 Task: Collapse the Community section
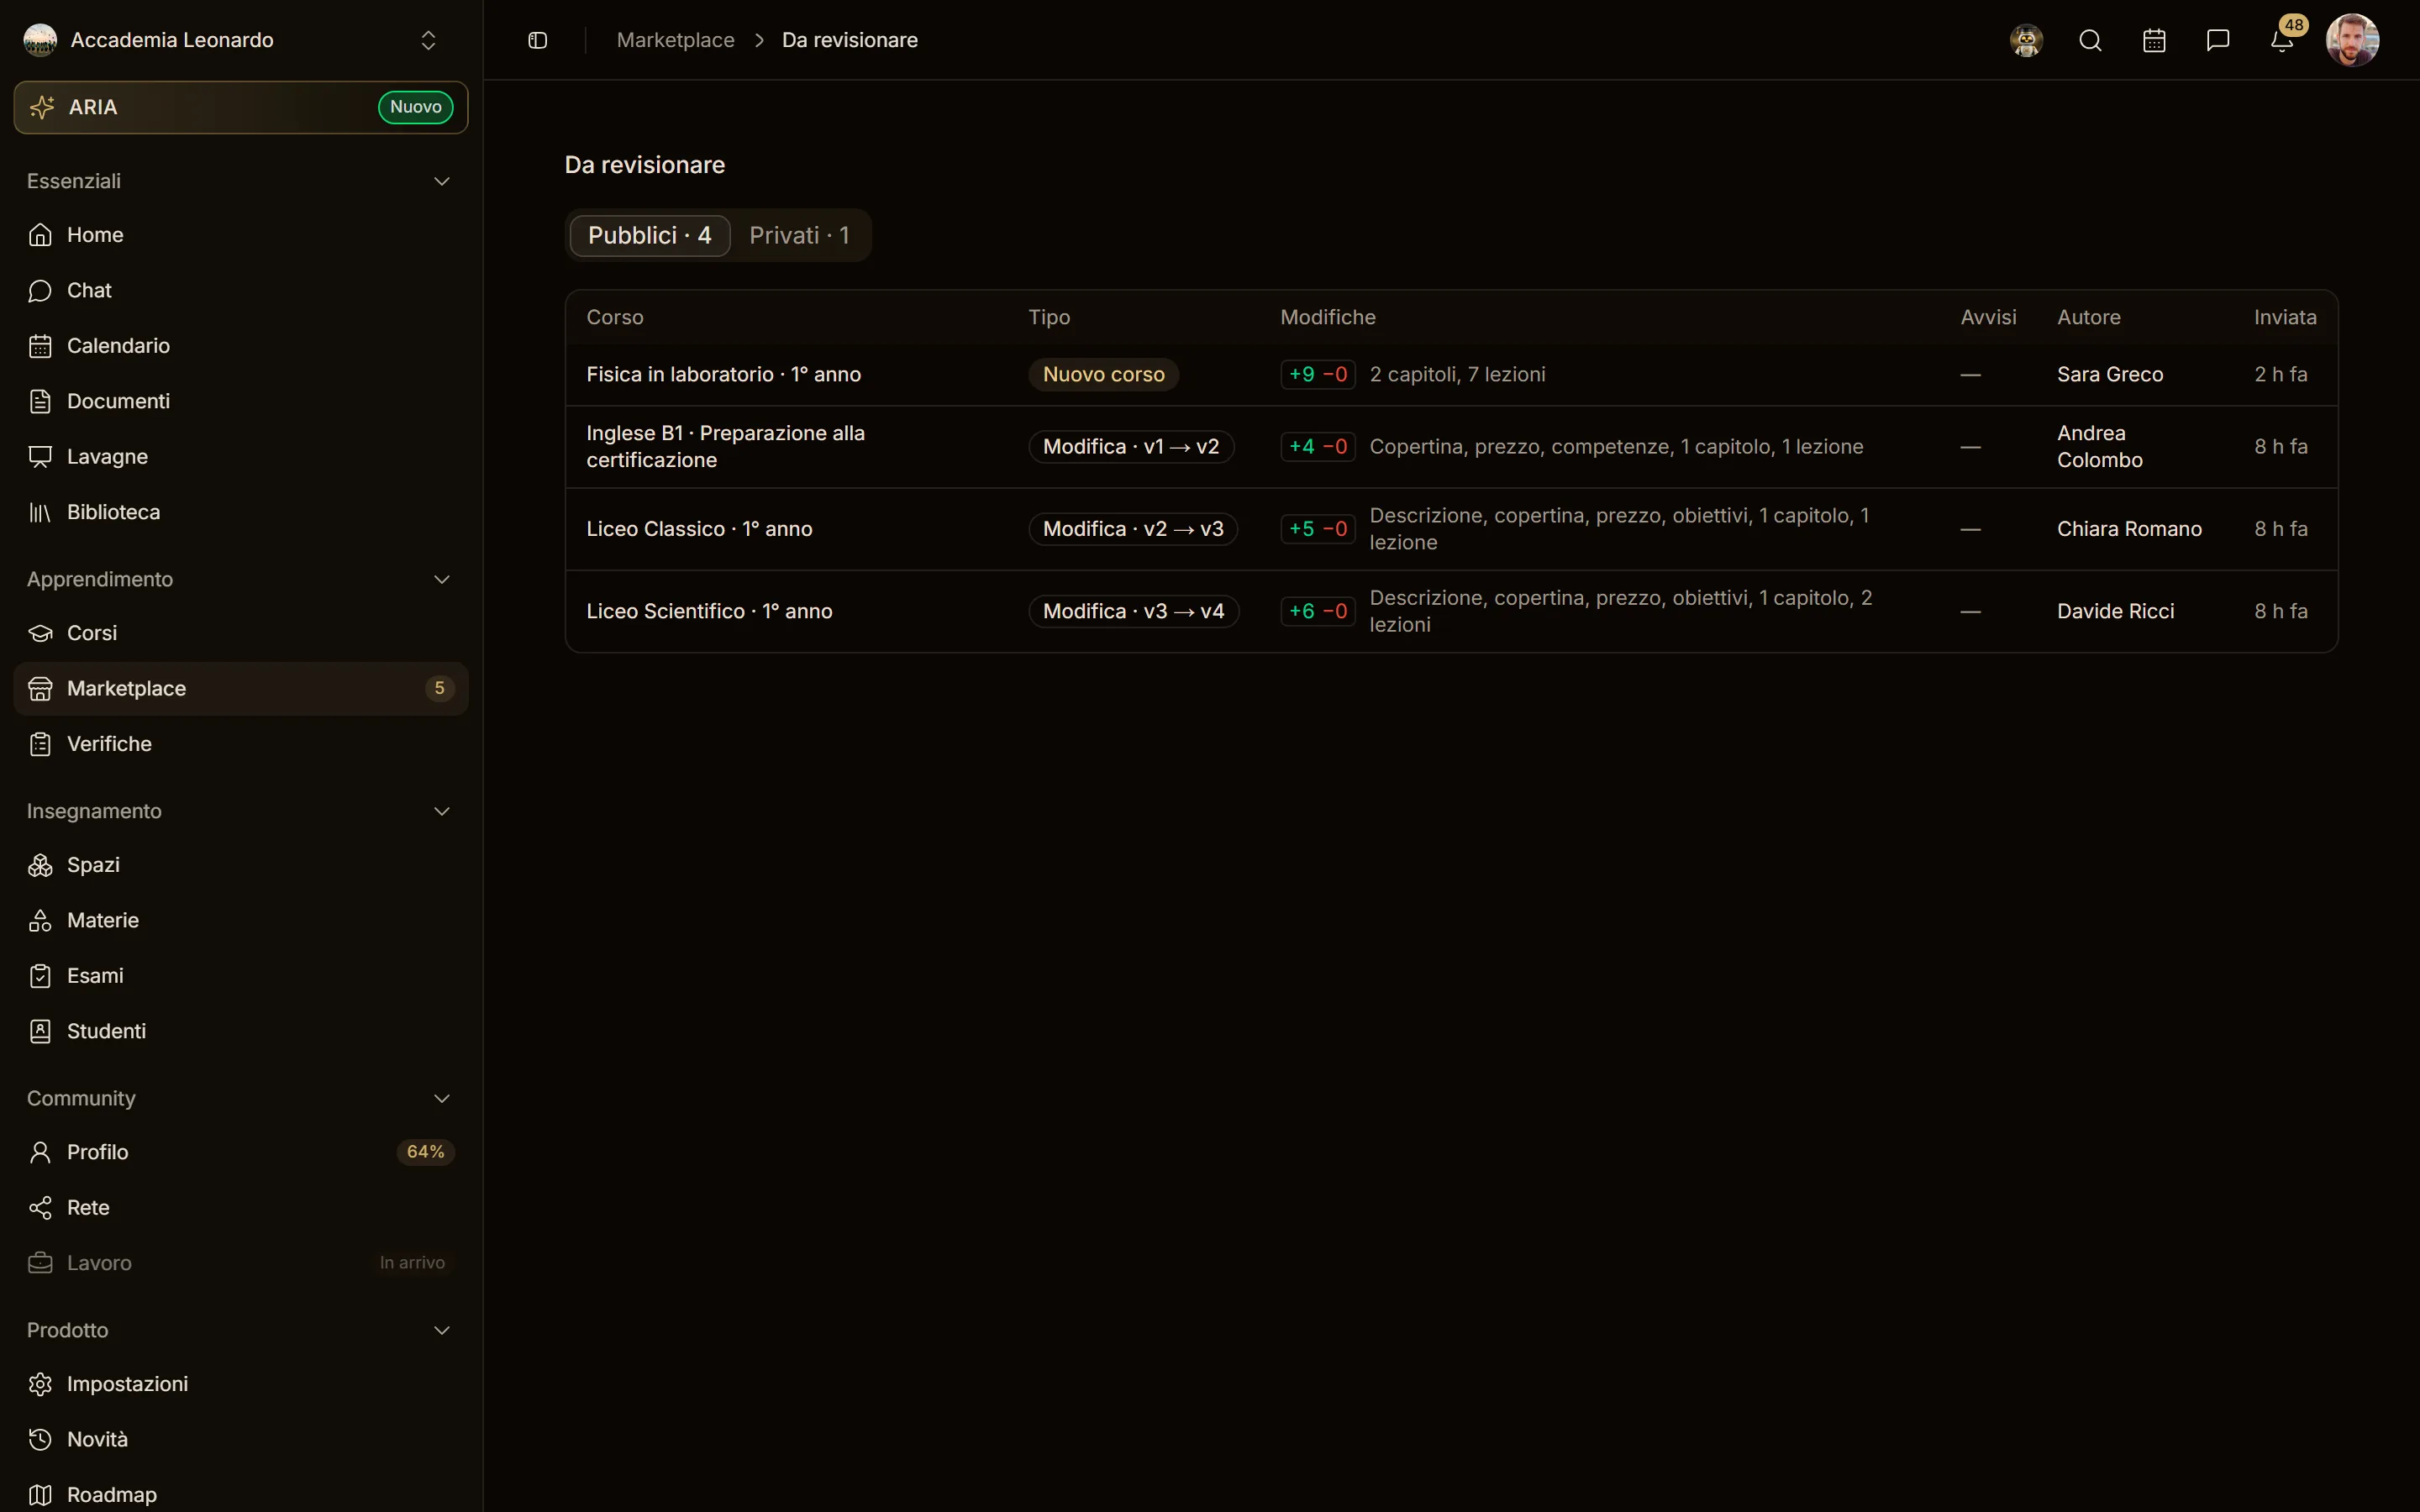(441, 1098)
